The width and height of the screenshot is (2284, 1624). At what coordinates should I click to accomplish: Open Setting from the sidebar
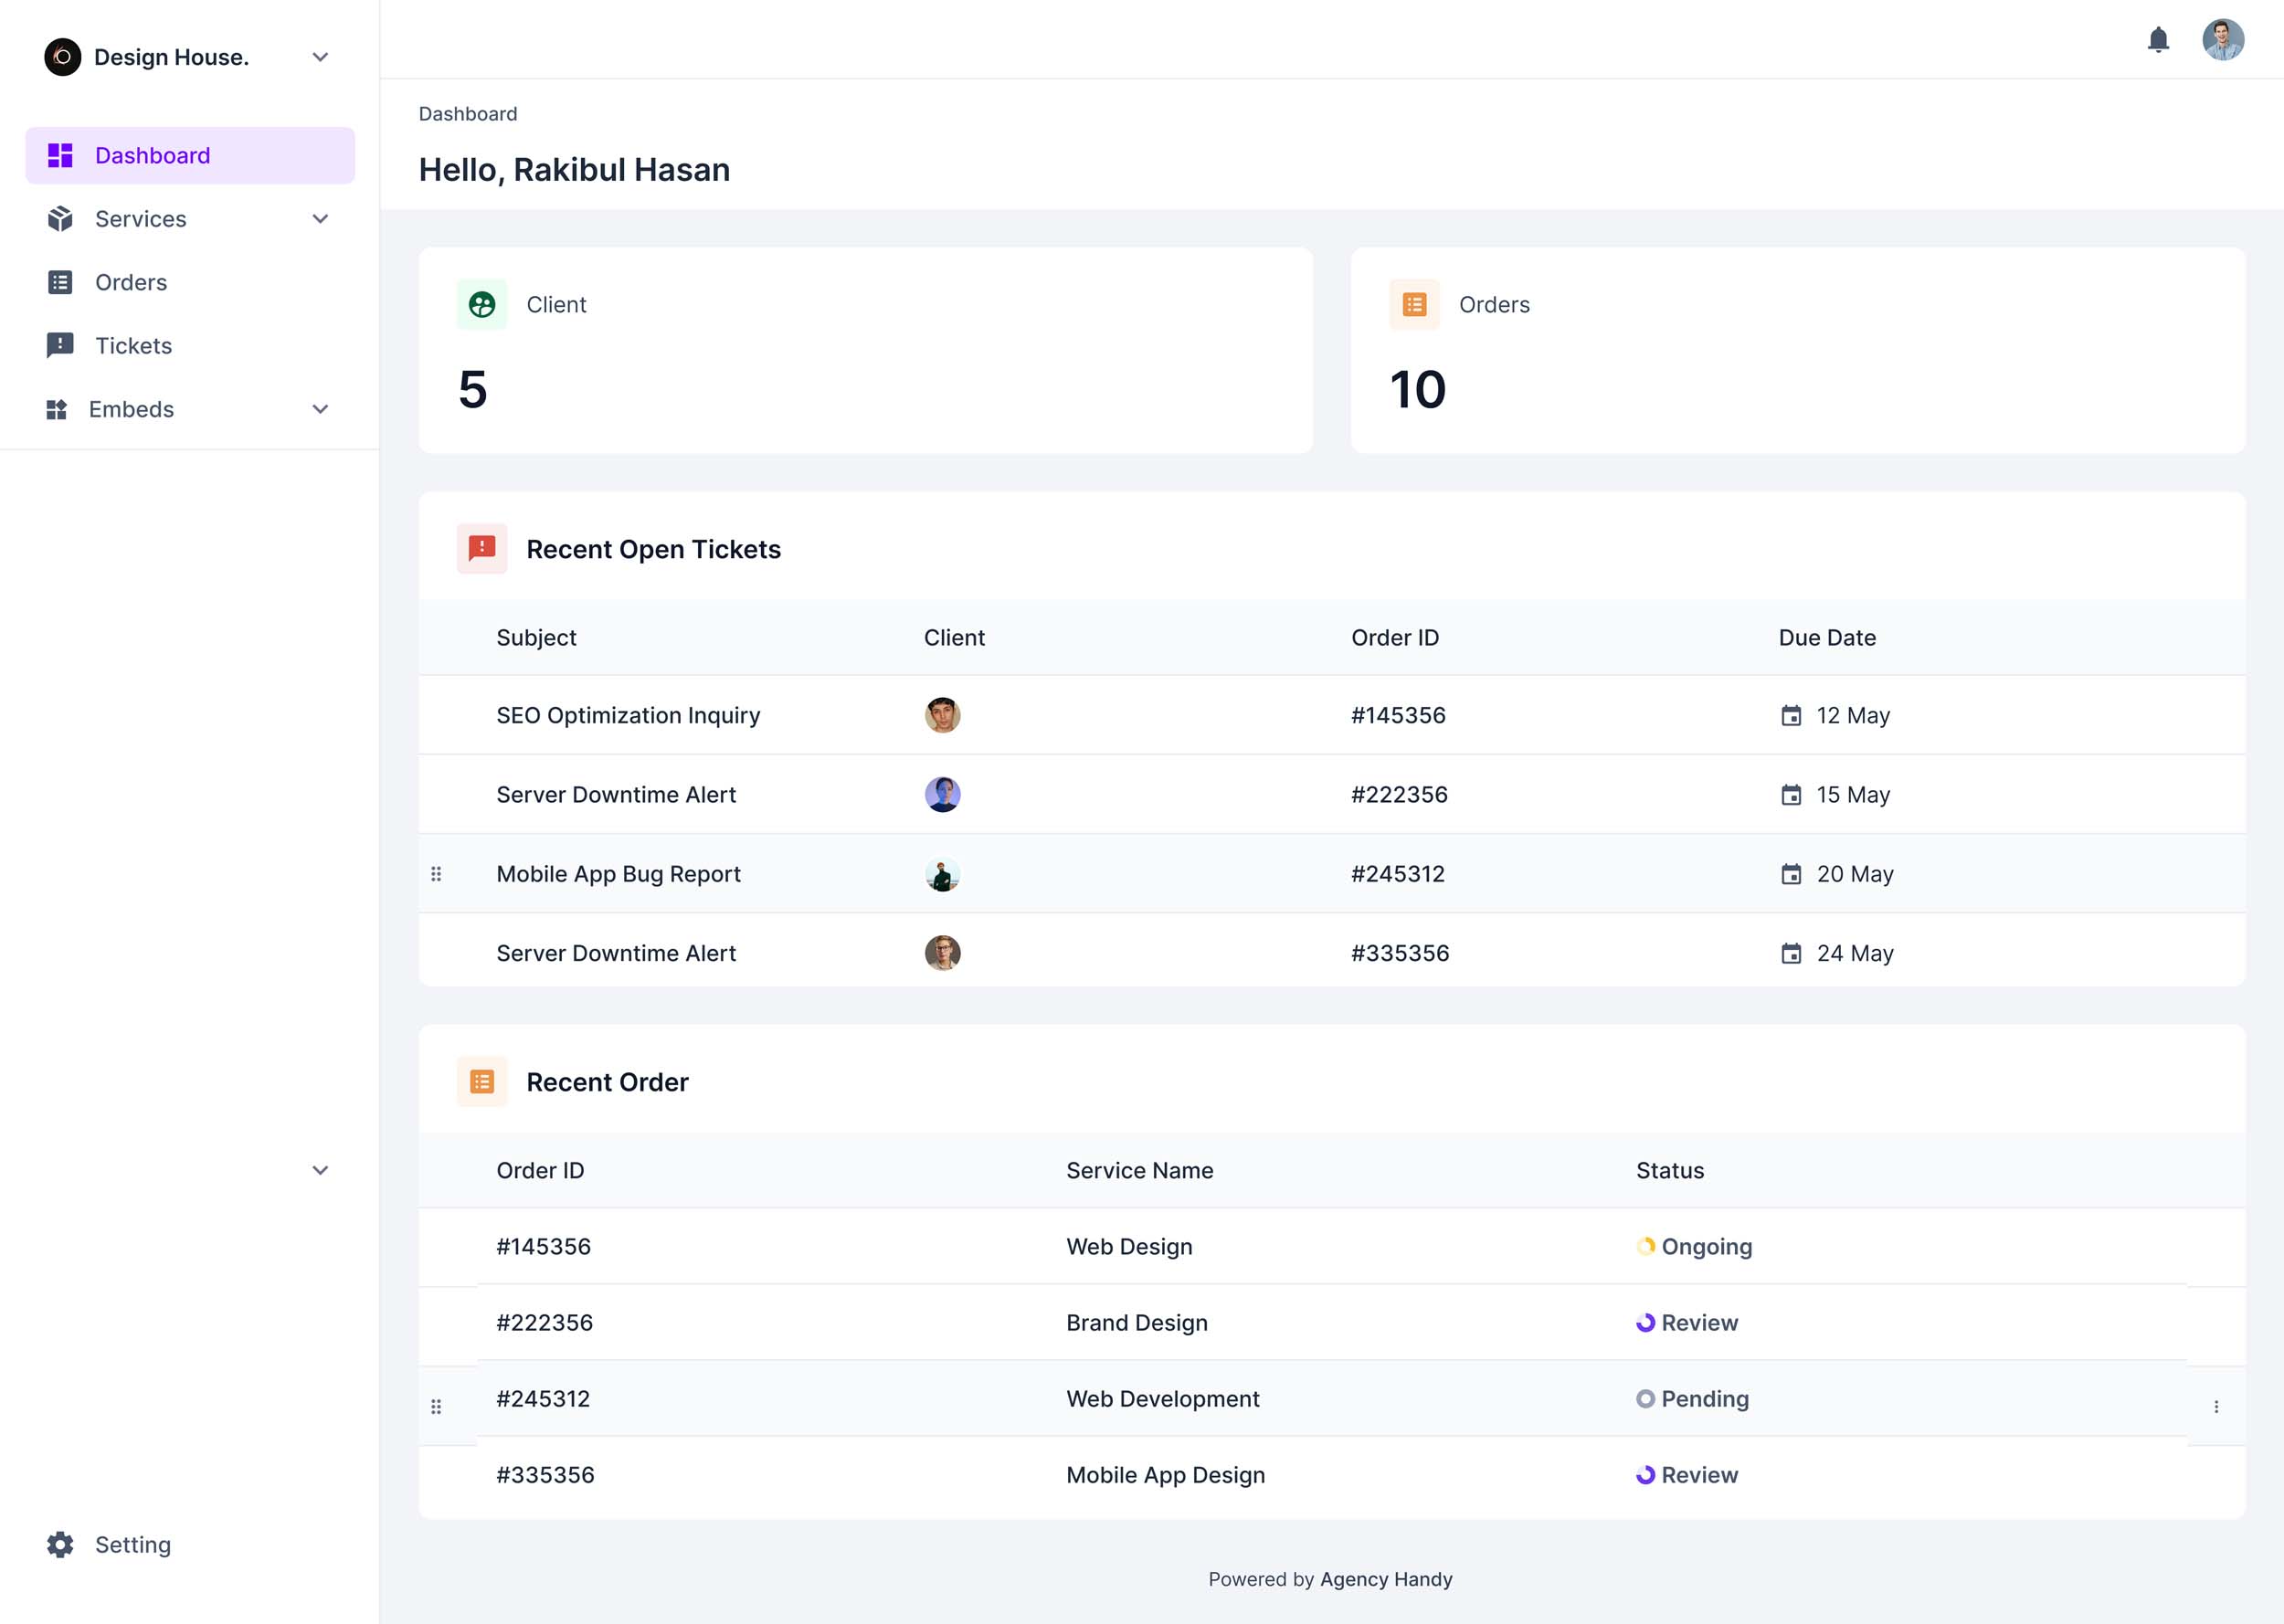[x=132, y=1545]
